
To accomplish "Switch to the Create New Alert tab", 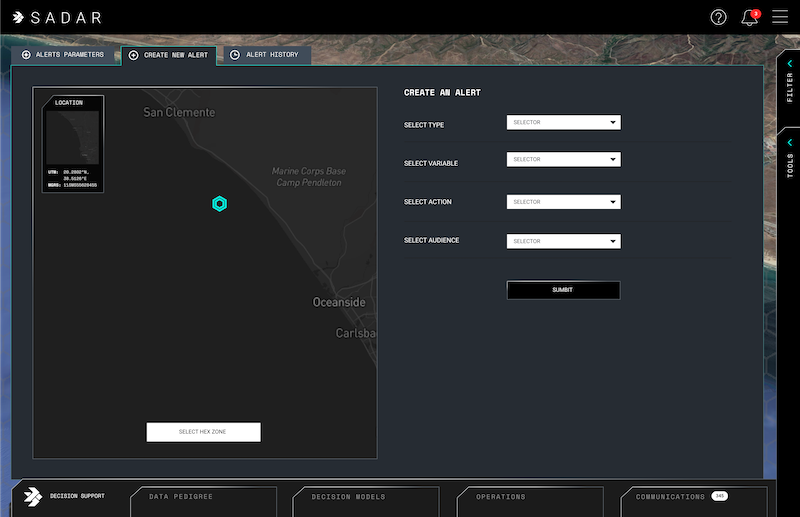I will [x=168, y=55].
